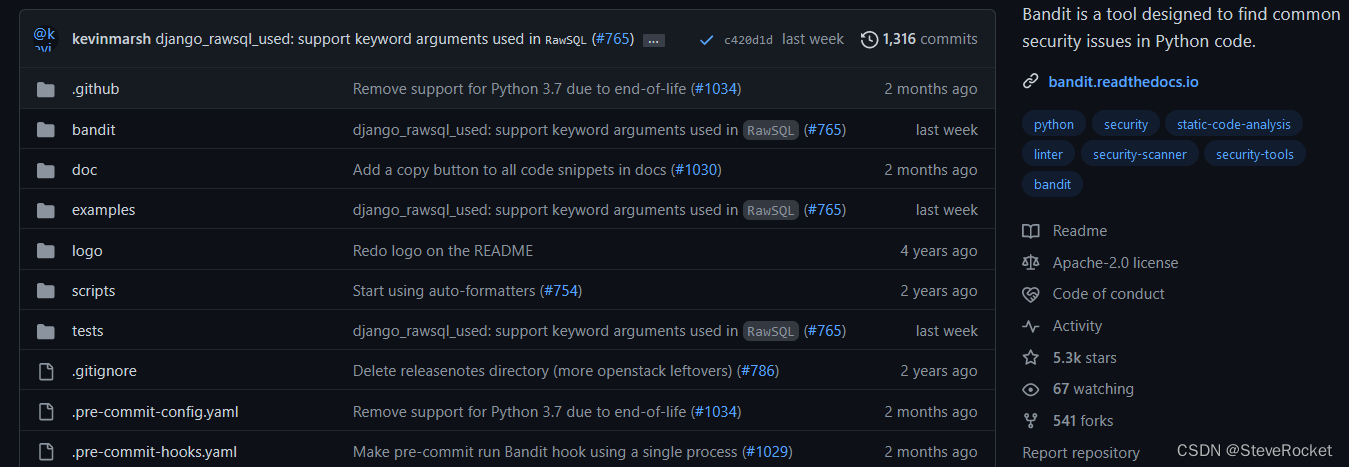1349x467 pixels.
Task: Open the examples directory
Action: click(104, 210)
